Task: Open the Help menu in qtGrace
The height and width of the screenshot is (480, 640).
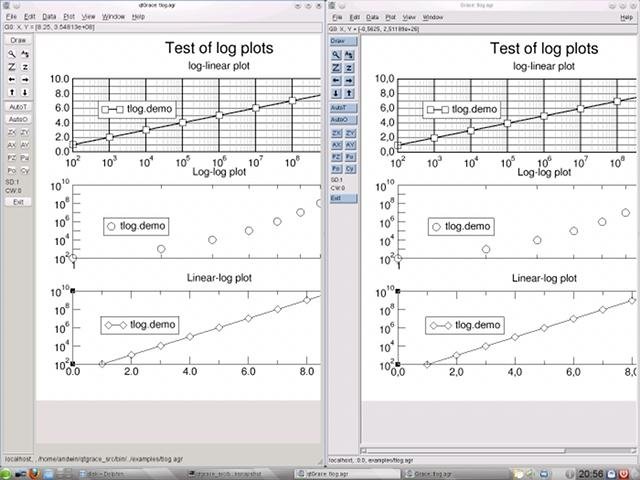Action: [138, 17]
